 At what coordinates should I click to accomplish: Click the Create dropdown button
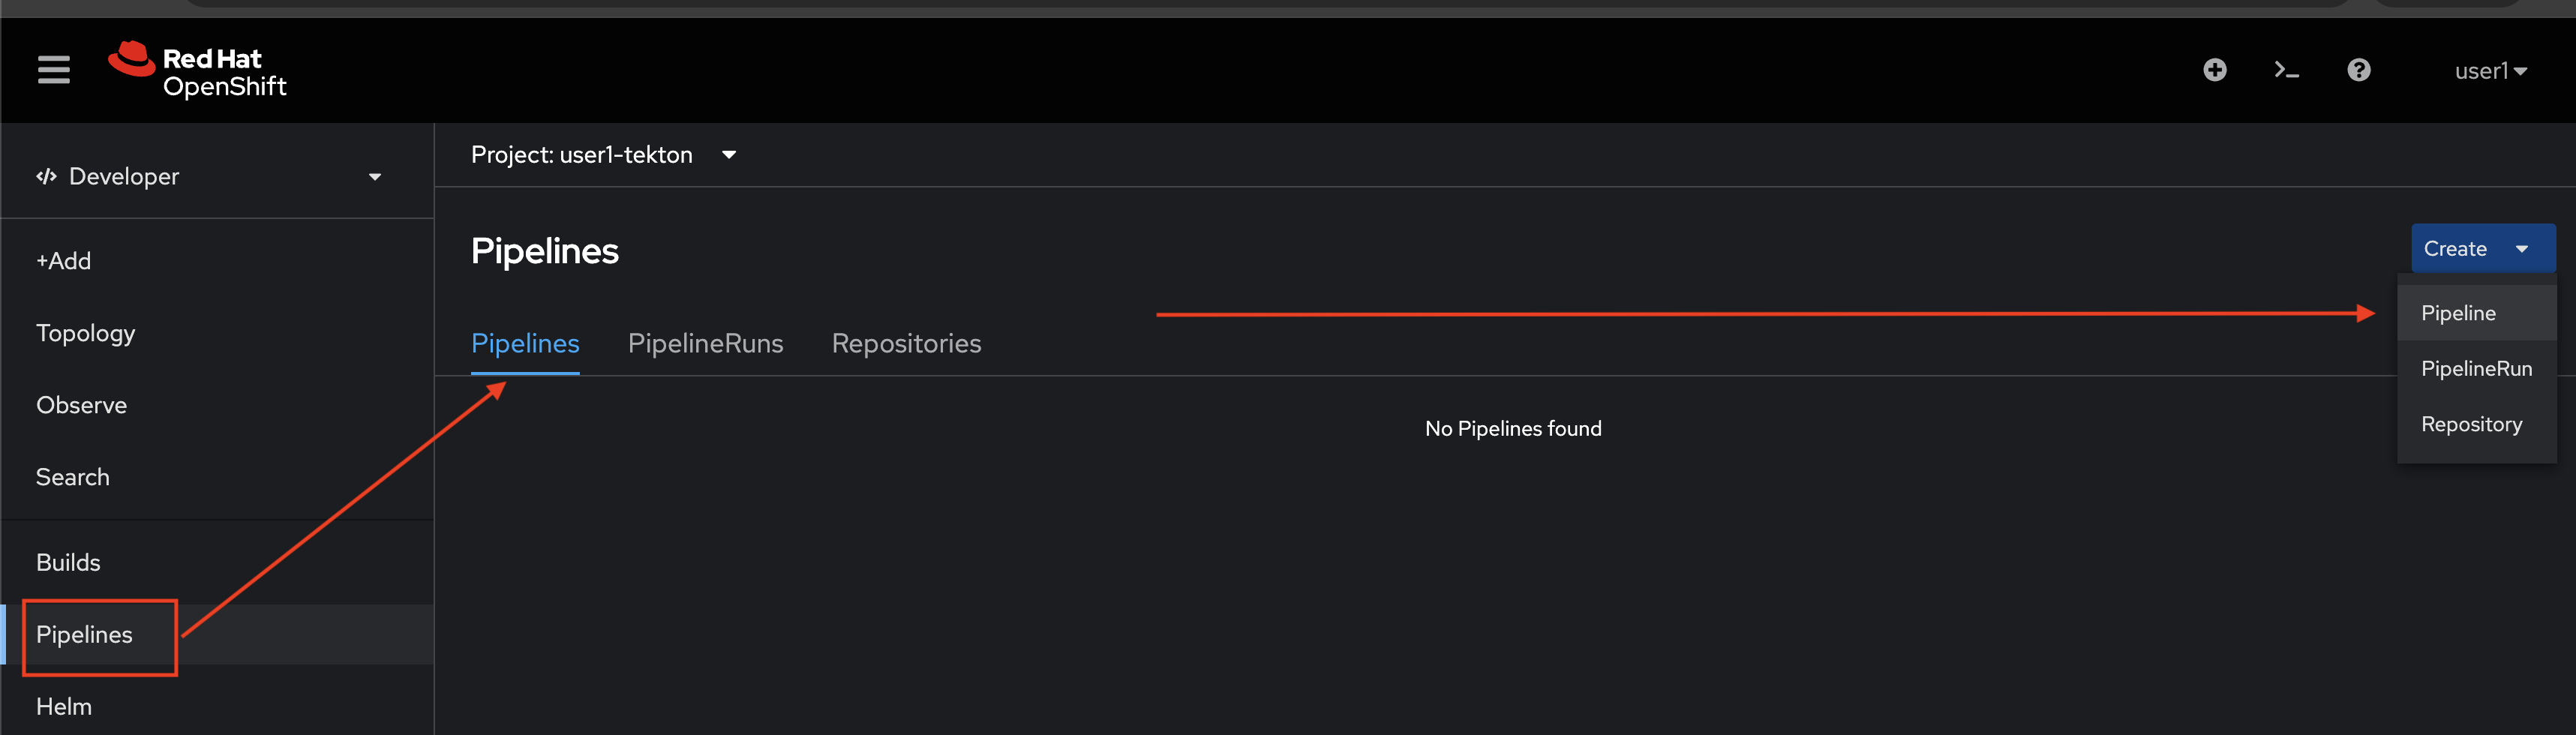[2482, 249]
